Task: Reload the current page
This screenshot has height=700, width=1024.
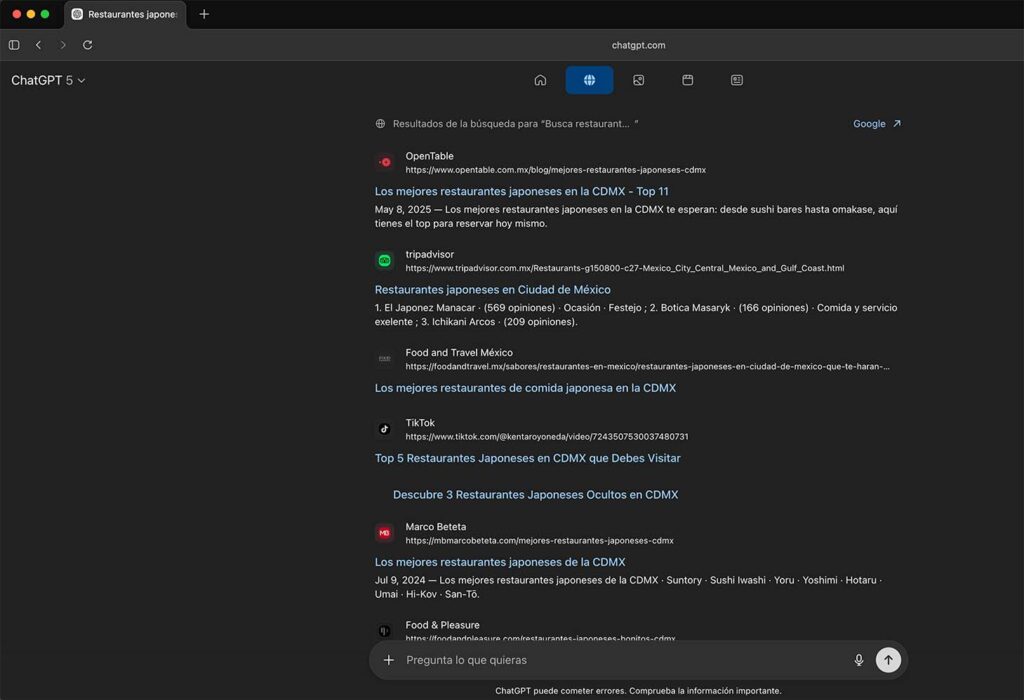Action: click(x=88, y=45)
